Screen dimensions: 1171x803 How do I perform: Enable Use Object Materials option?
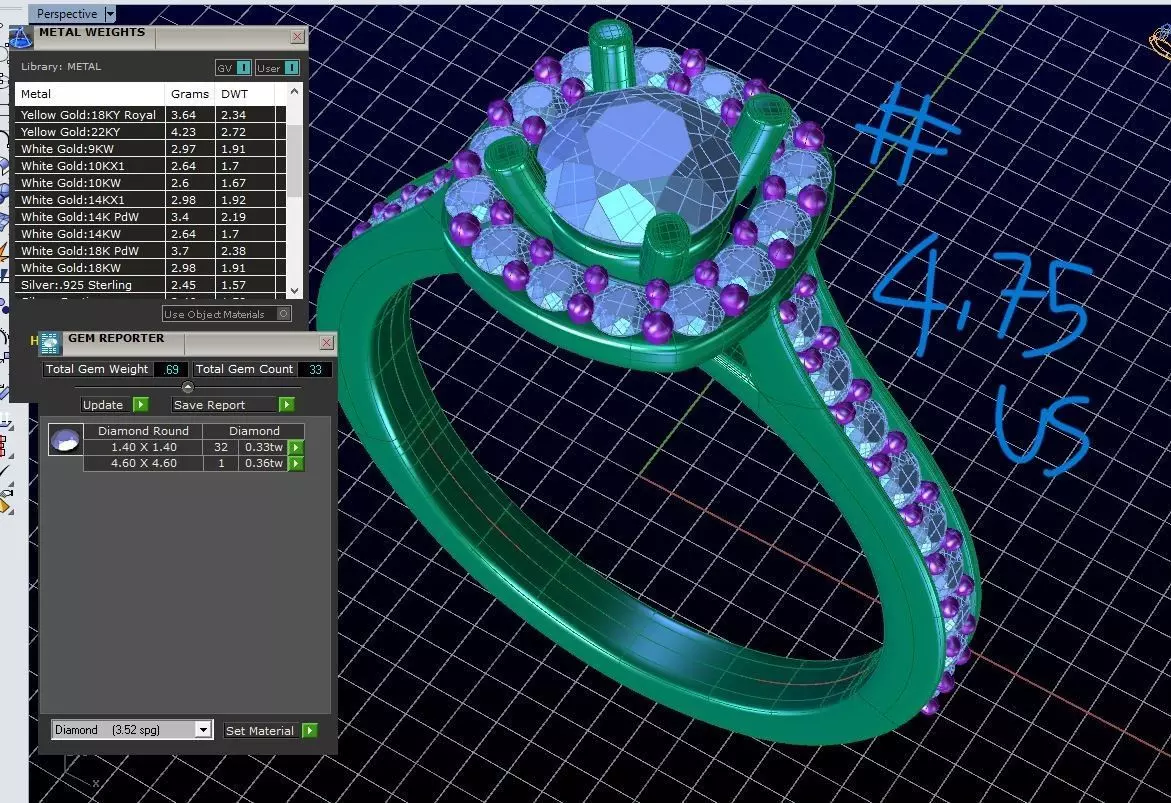pyautogui.click(x=284, y=314)
